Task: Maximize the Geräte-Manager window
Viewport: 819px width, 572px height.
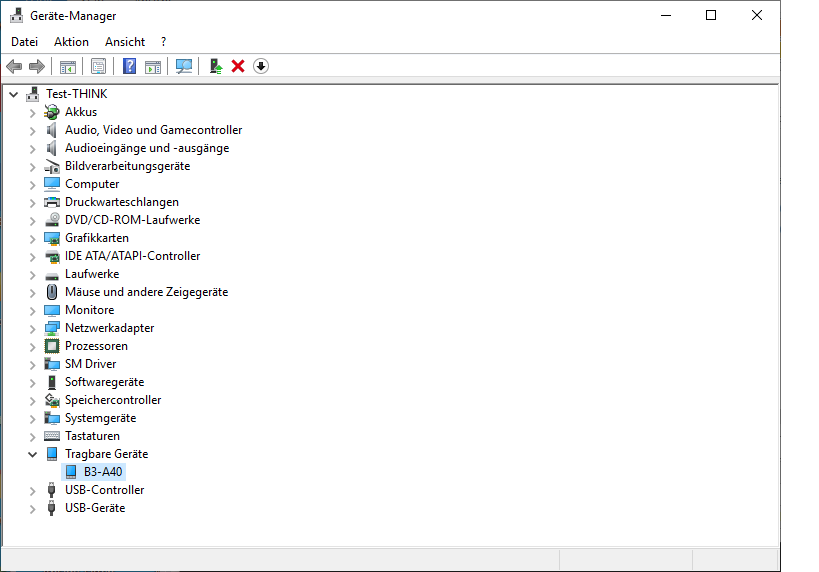Action: coord(711,15)
